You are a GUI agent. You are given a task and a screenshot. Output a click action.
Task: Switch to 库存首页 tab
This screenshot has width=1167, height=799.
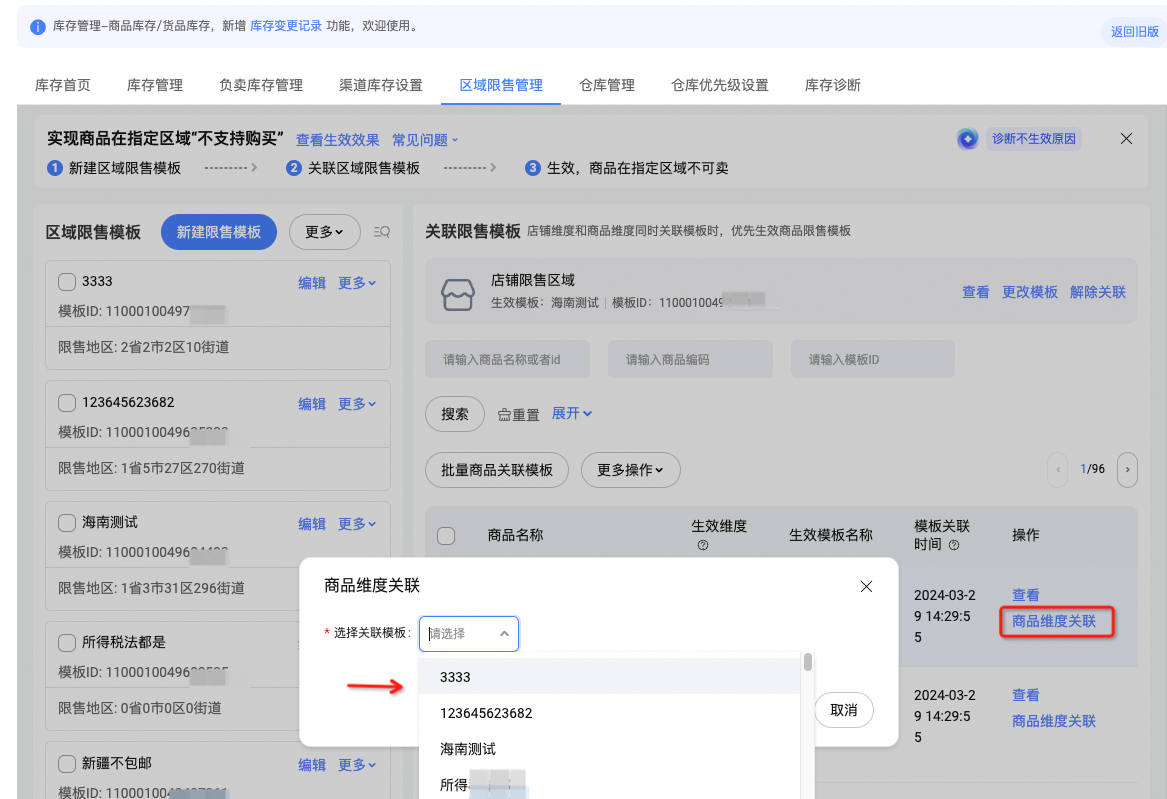tap(63, 85)
